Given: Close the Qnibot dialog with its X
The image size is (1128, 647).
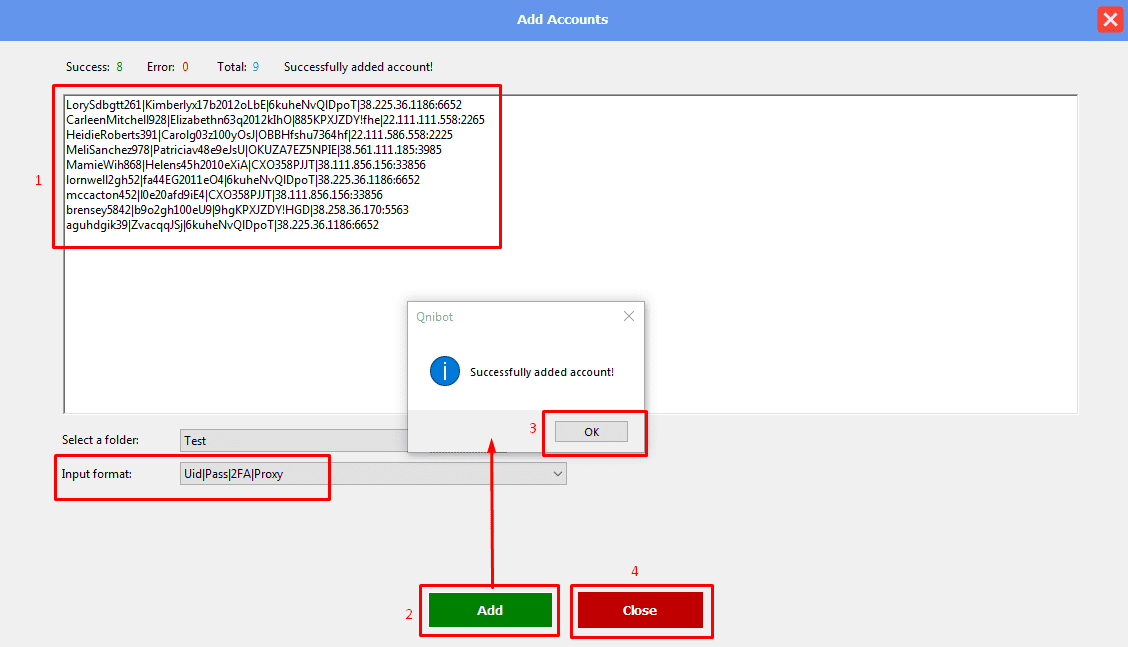Looking at the screenshot, I should [628, 316].
